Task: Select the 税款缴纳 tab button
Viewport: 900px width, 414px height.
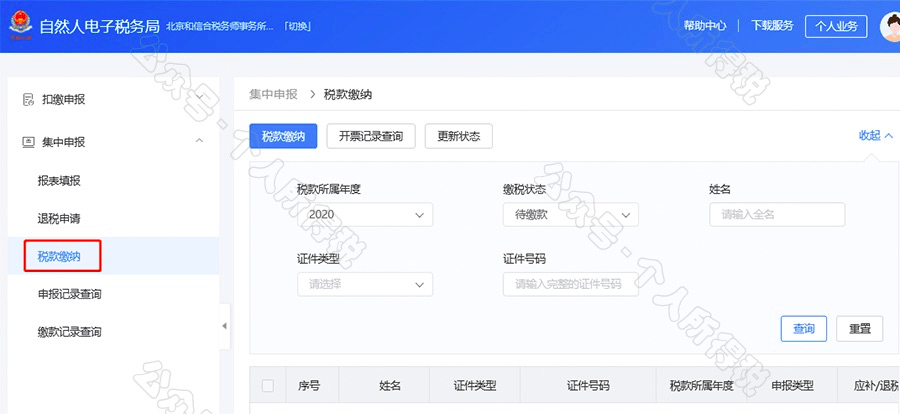Action: pos(283,137)
